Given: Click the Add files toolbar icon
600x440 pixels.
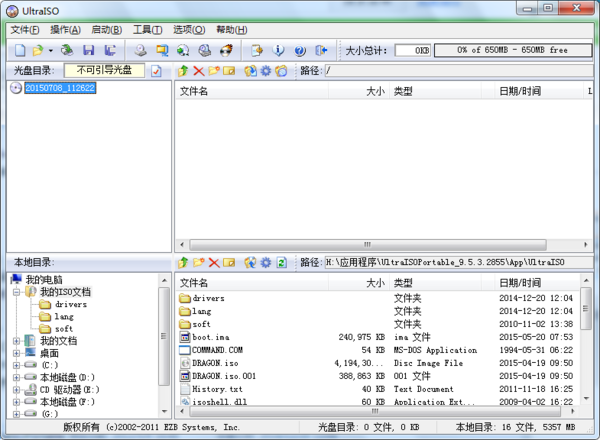Looking at the screenshot, I should tap(257, 50).
